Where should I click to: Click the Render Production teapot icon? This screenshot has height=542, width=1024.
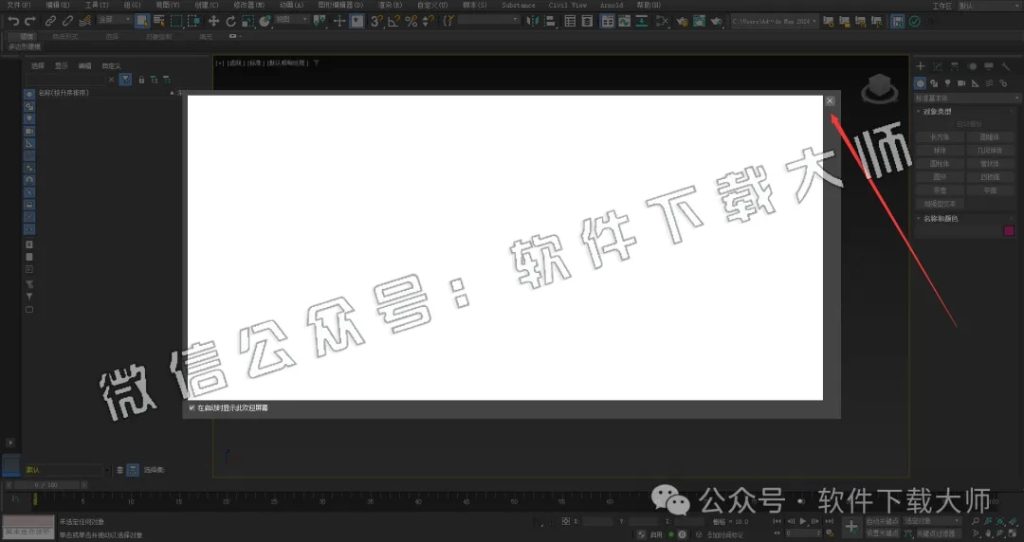(716, 22)
